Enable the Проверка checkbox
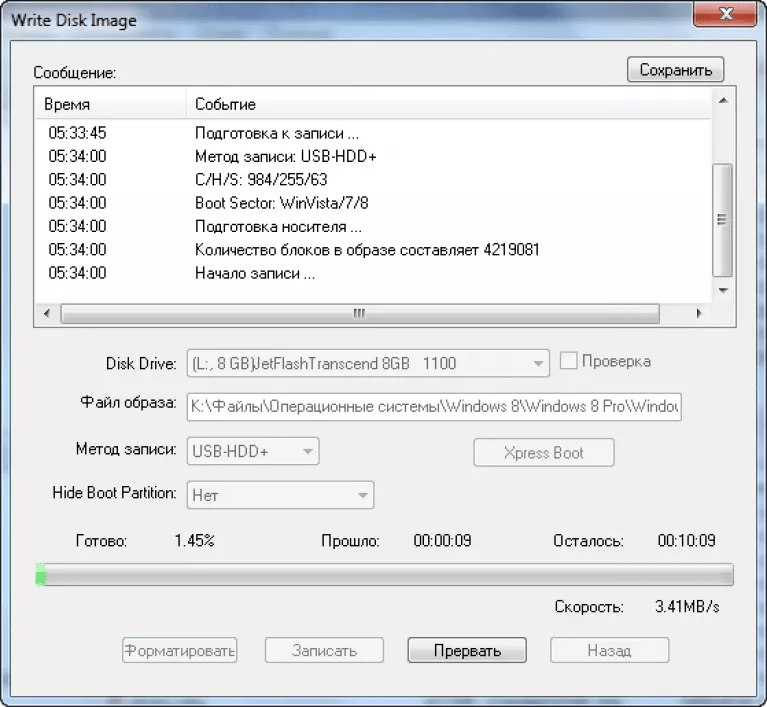Image resolution: width=767 pixels, height=707 pixels. tap(568, 361)
